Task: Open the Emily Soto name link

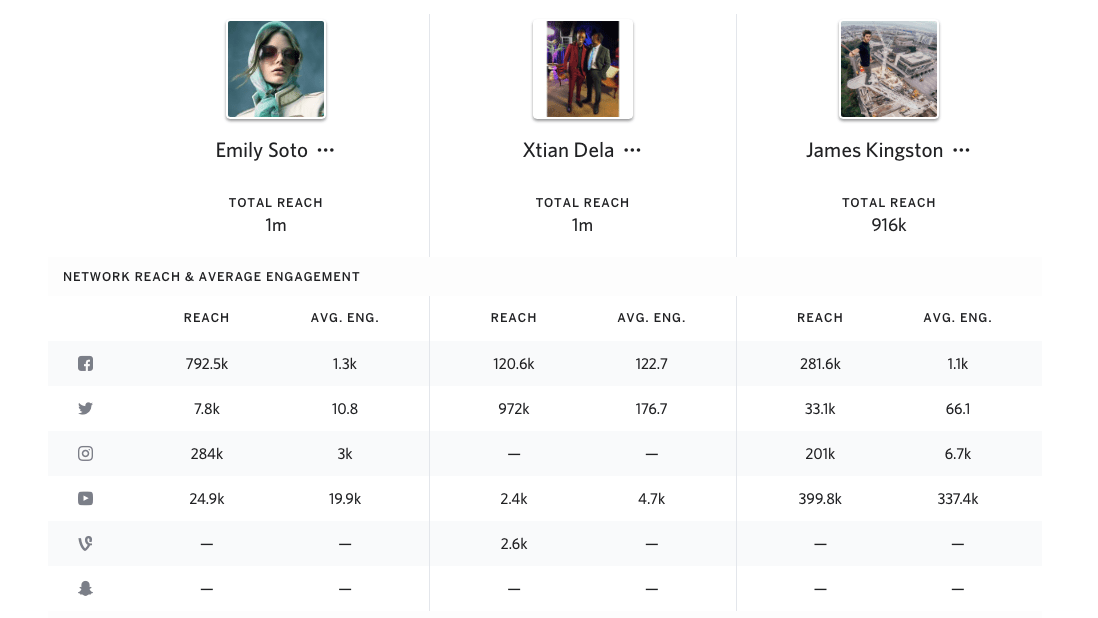Action: pos(262,150)
